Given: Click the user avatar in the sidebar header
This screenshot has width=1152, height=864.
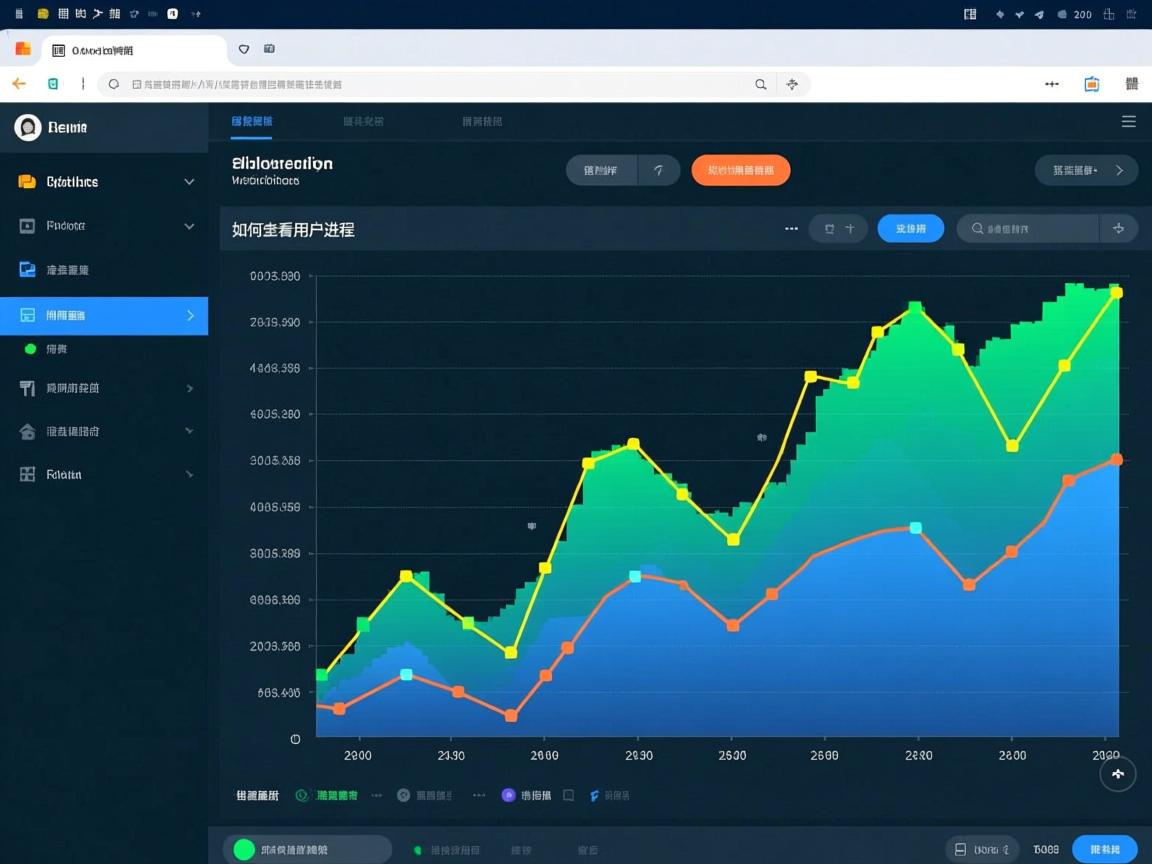Looking at the screenshot, I should (28, 127).
